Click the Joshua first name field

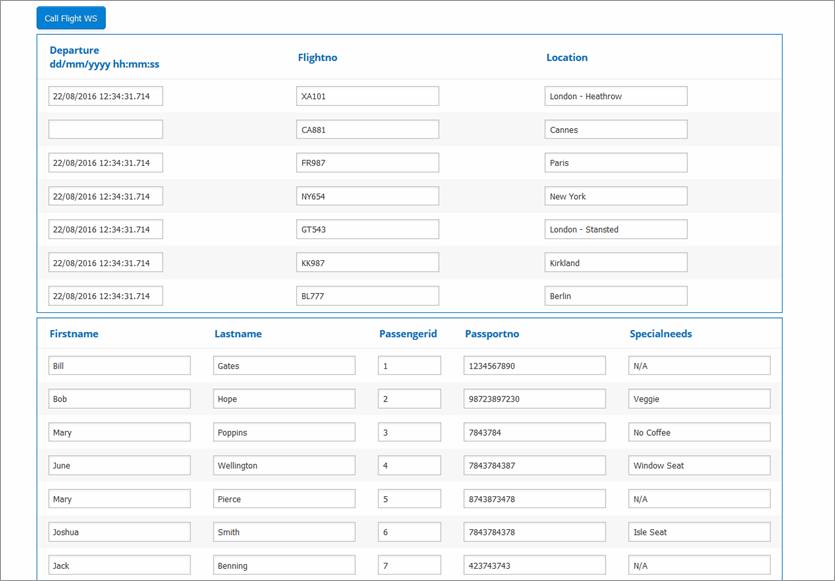(119, 533)
